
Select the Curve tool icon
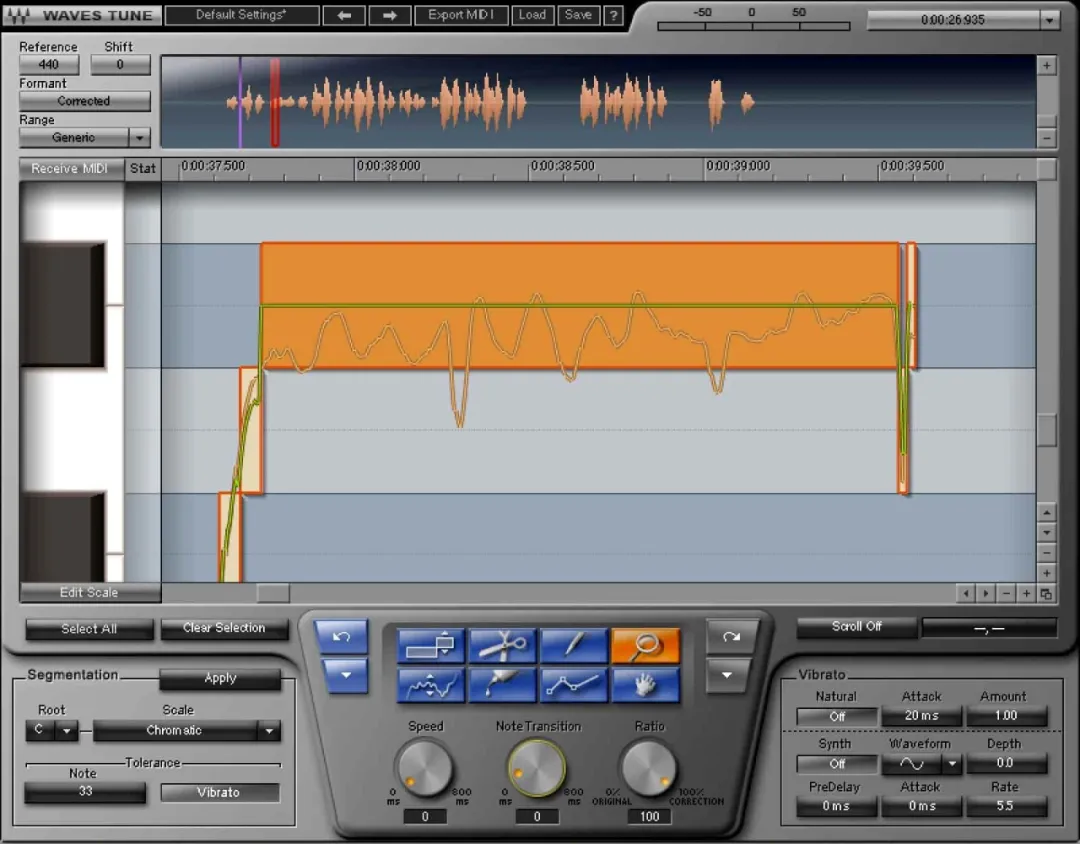(x=431, y=685)
